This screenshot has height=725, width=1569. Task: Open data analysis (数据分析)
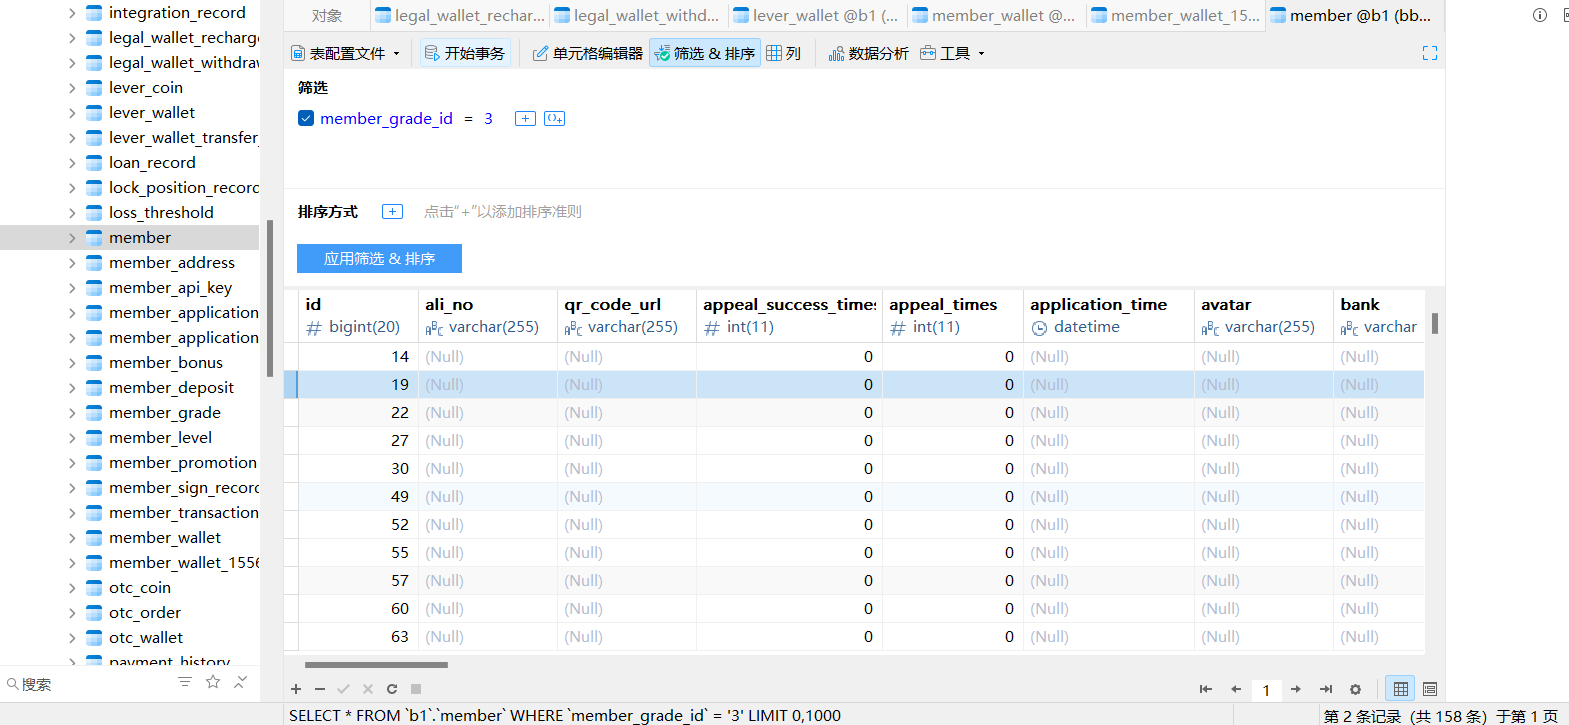coord(868,53)
